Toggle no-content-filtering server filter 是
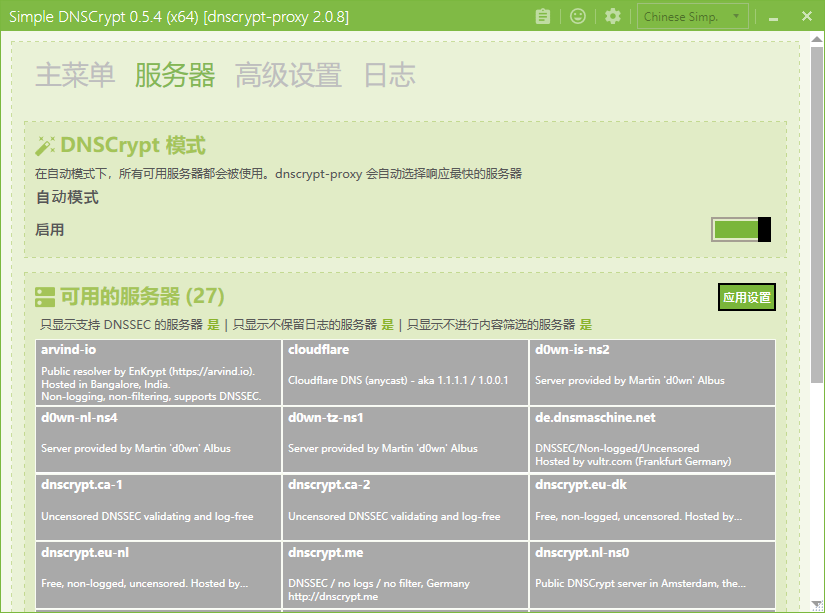This screenshot has height=613, width=825. (586, 325)
